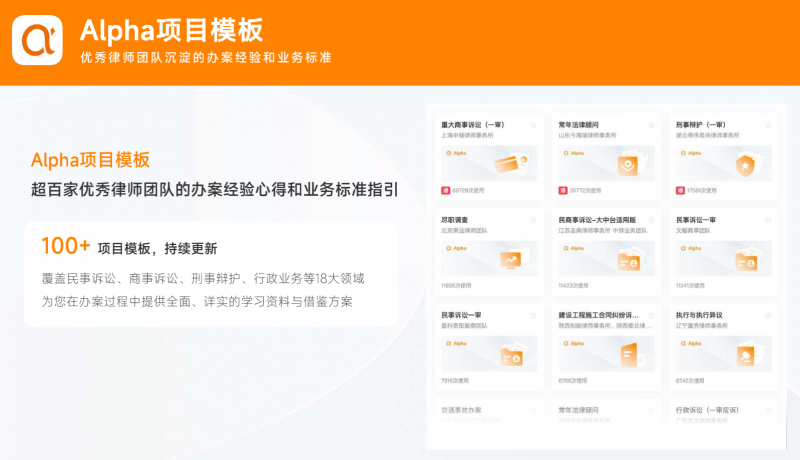Viewport: 800px width, 460px height.
Task: Click the orange Alpha项目模板 subheading
Action: point(90,160)
